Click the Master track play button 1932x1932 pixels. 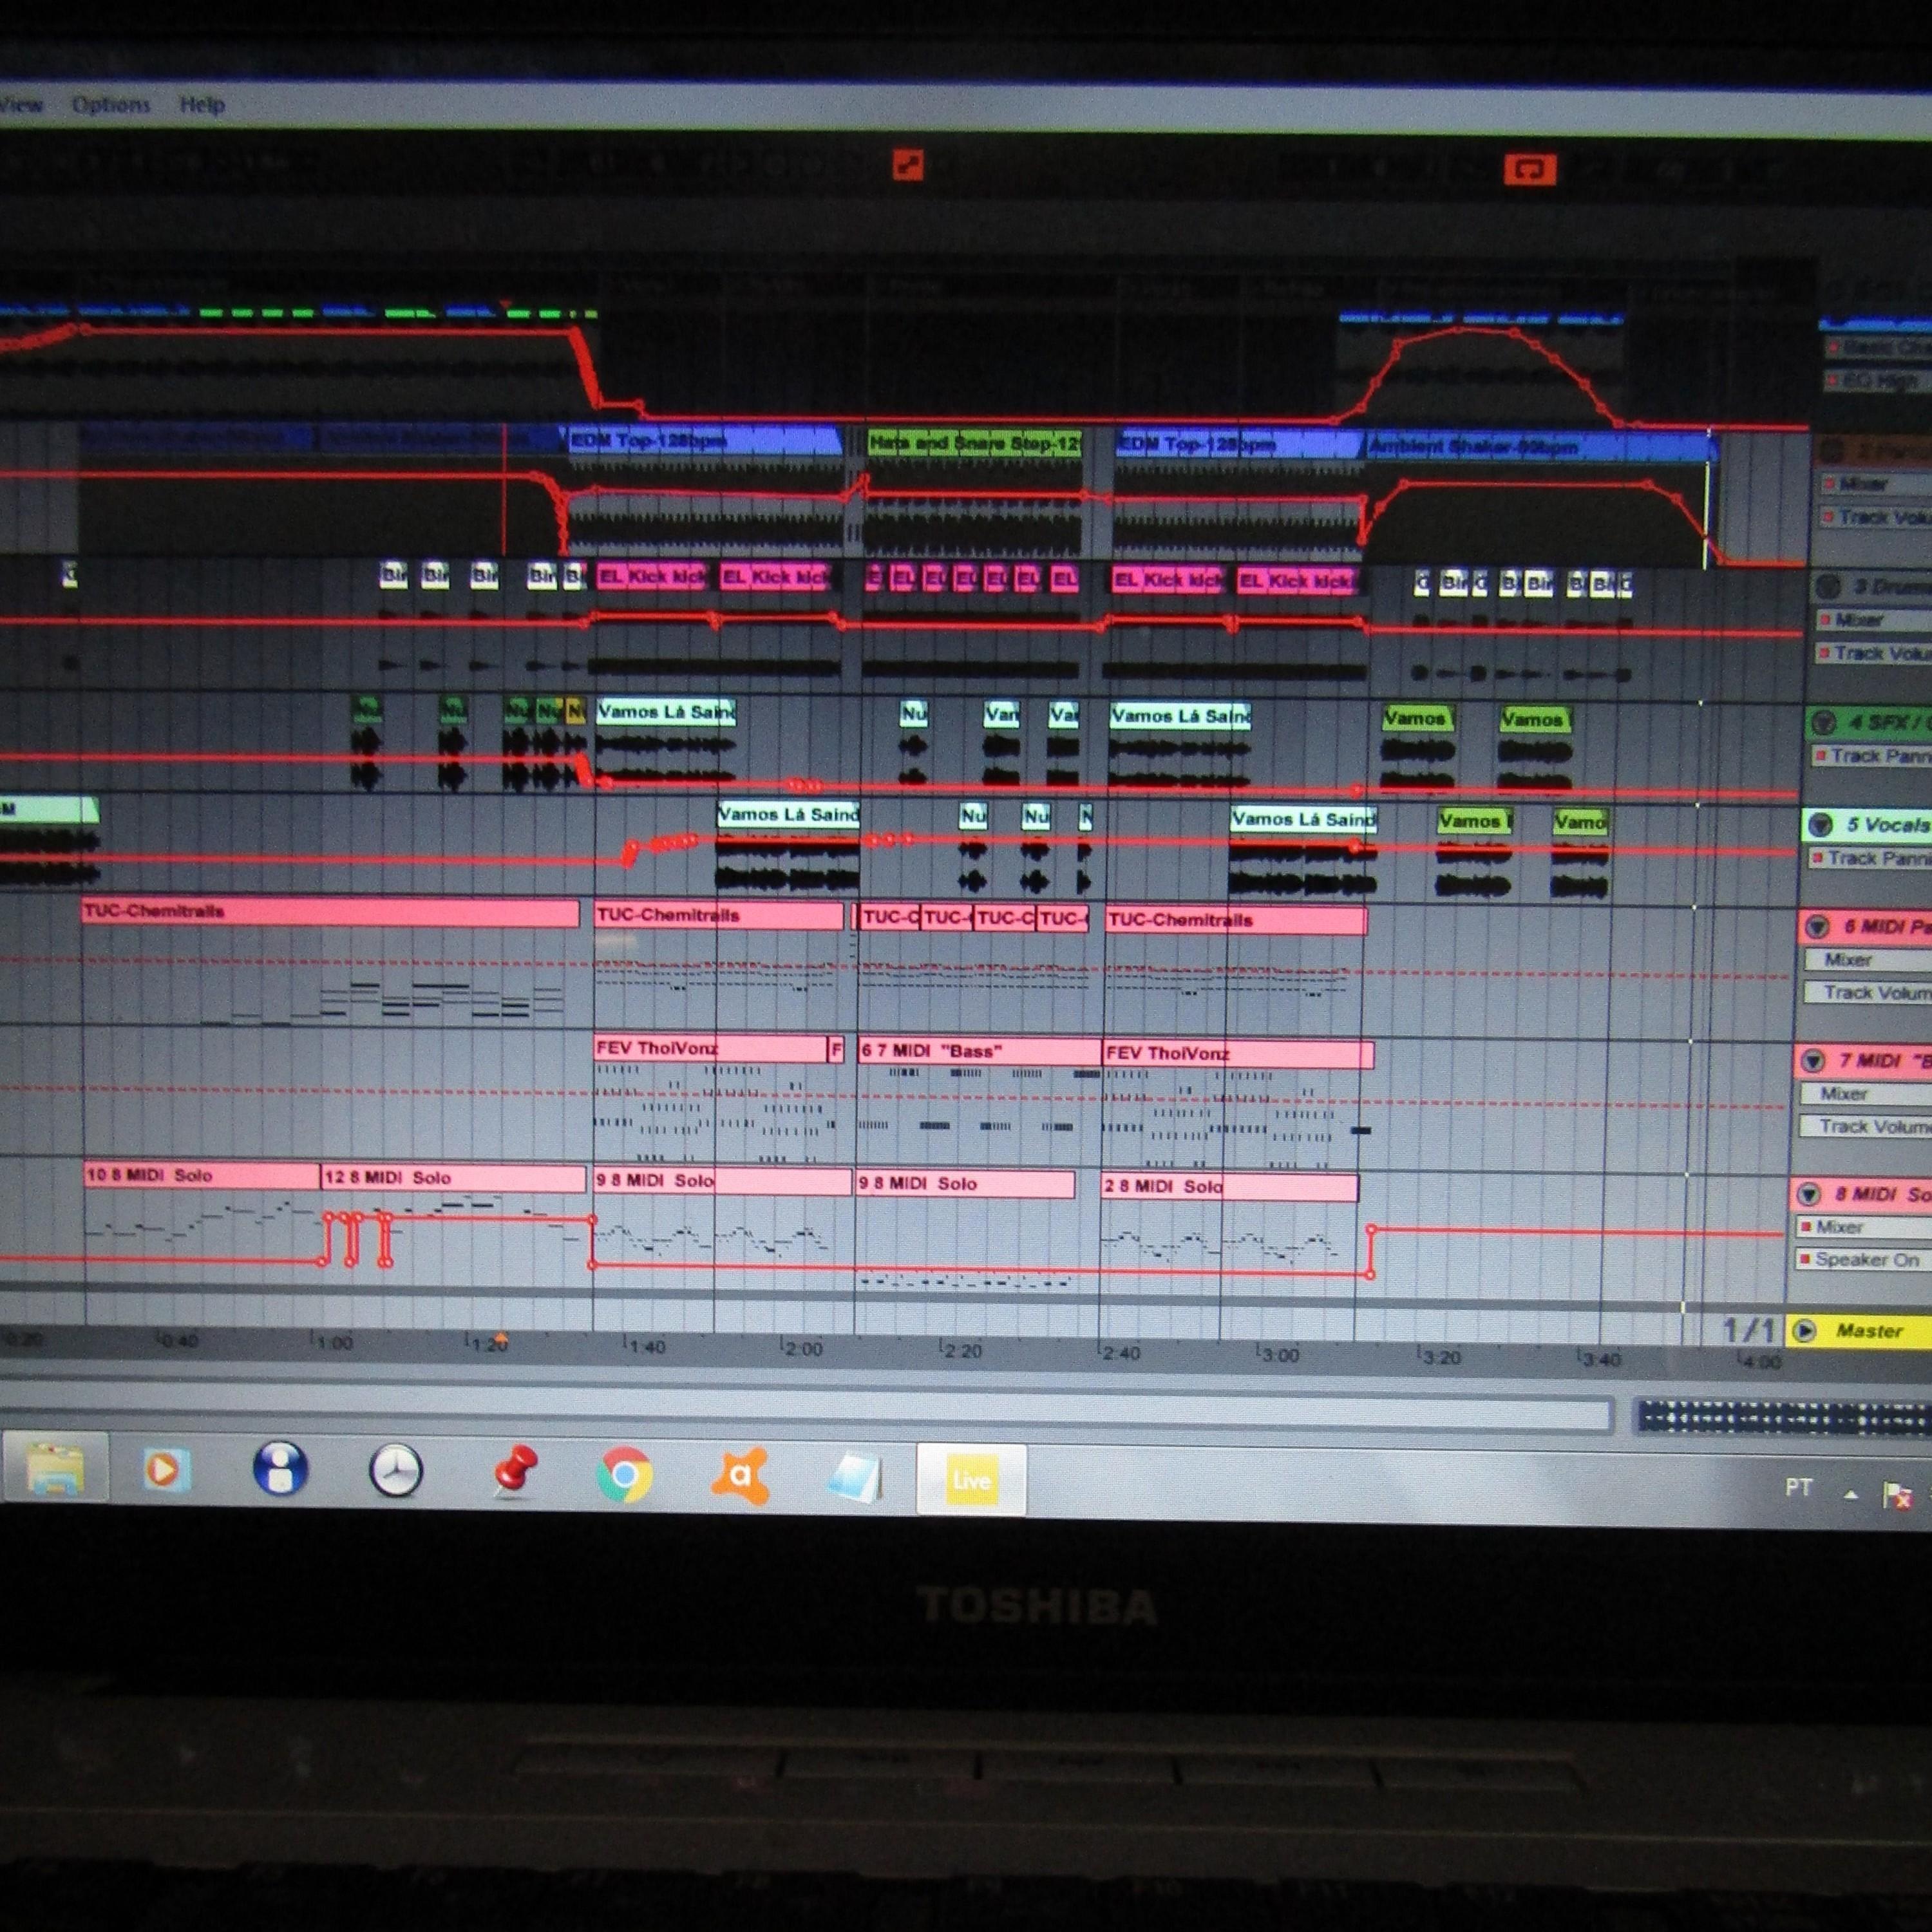point(1804,1330)
